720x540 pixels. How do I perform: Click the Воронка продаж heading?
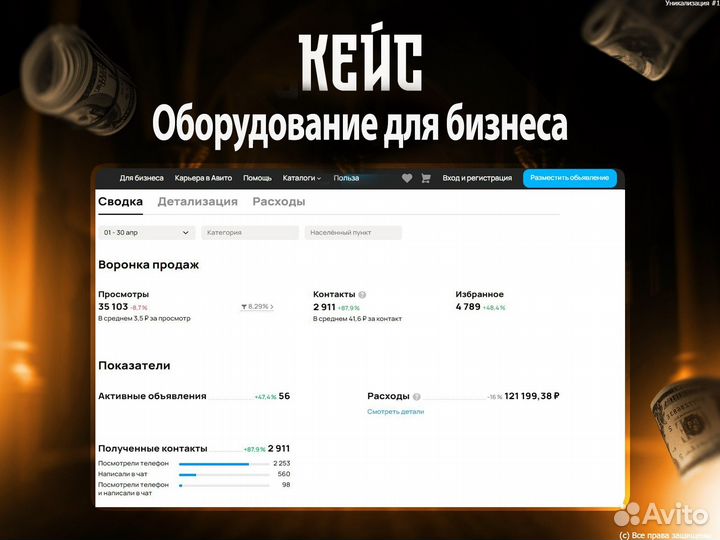(x=148, y=265)
